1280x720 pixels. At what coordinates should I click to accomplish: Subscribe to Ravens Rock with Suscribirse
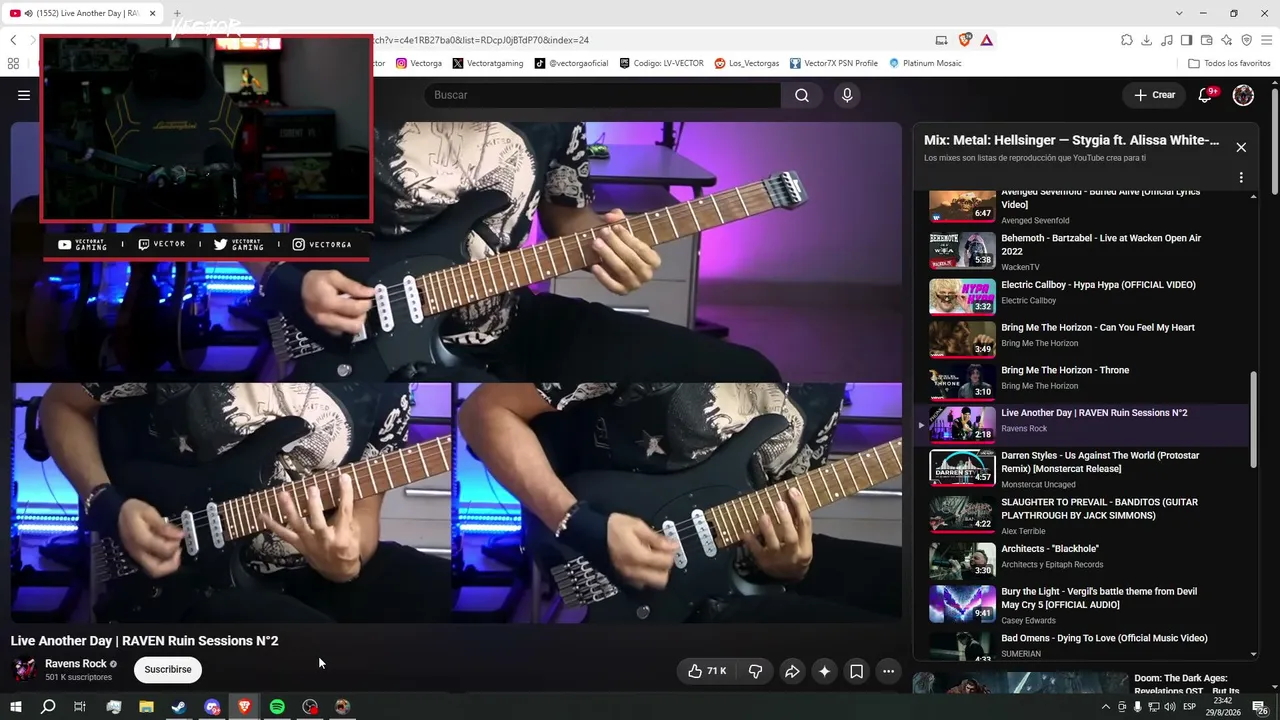point(168,669)
